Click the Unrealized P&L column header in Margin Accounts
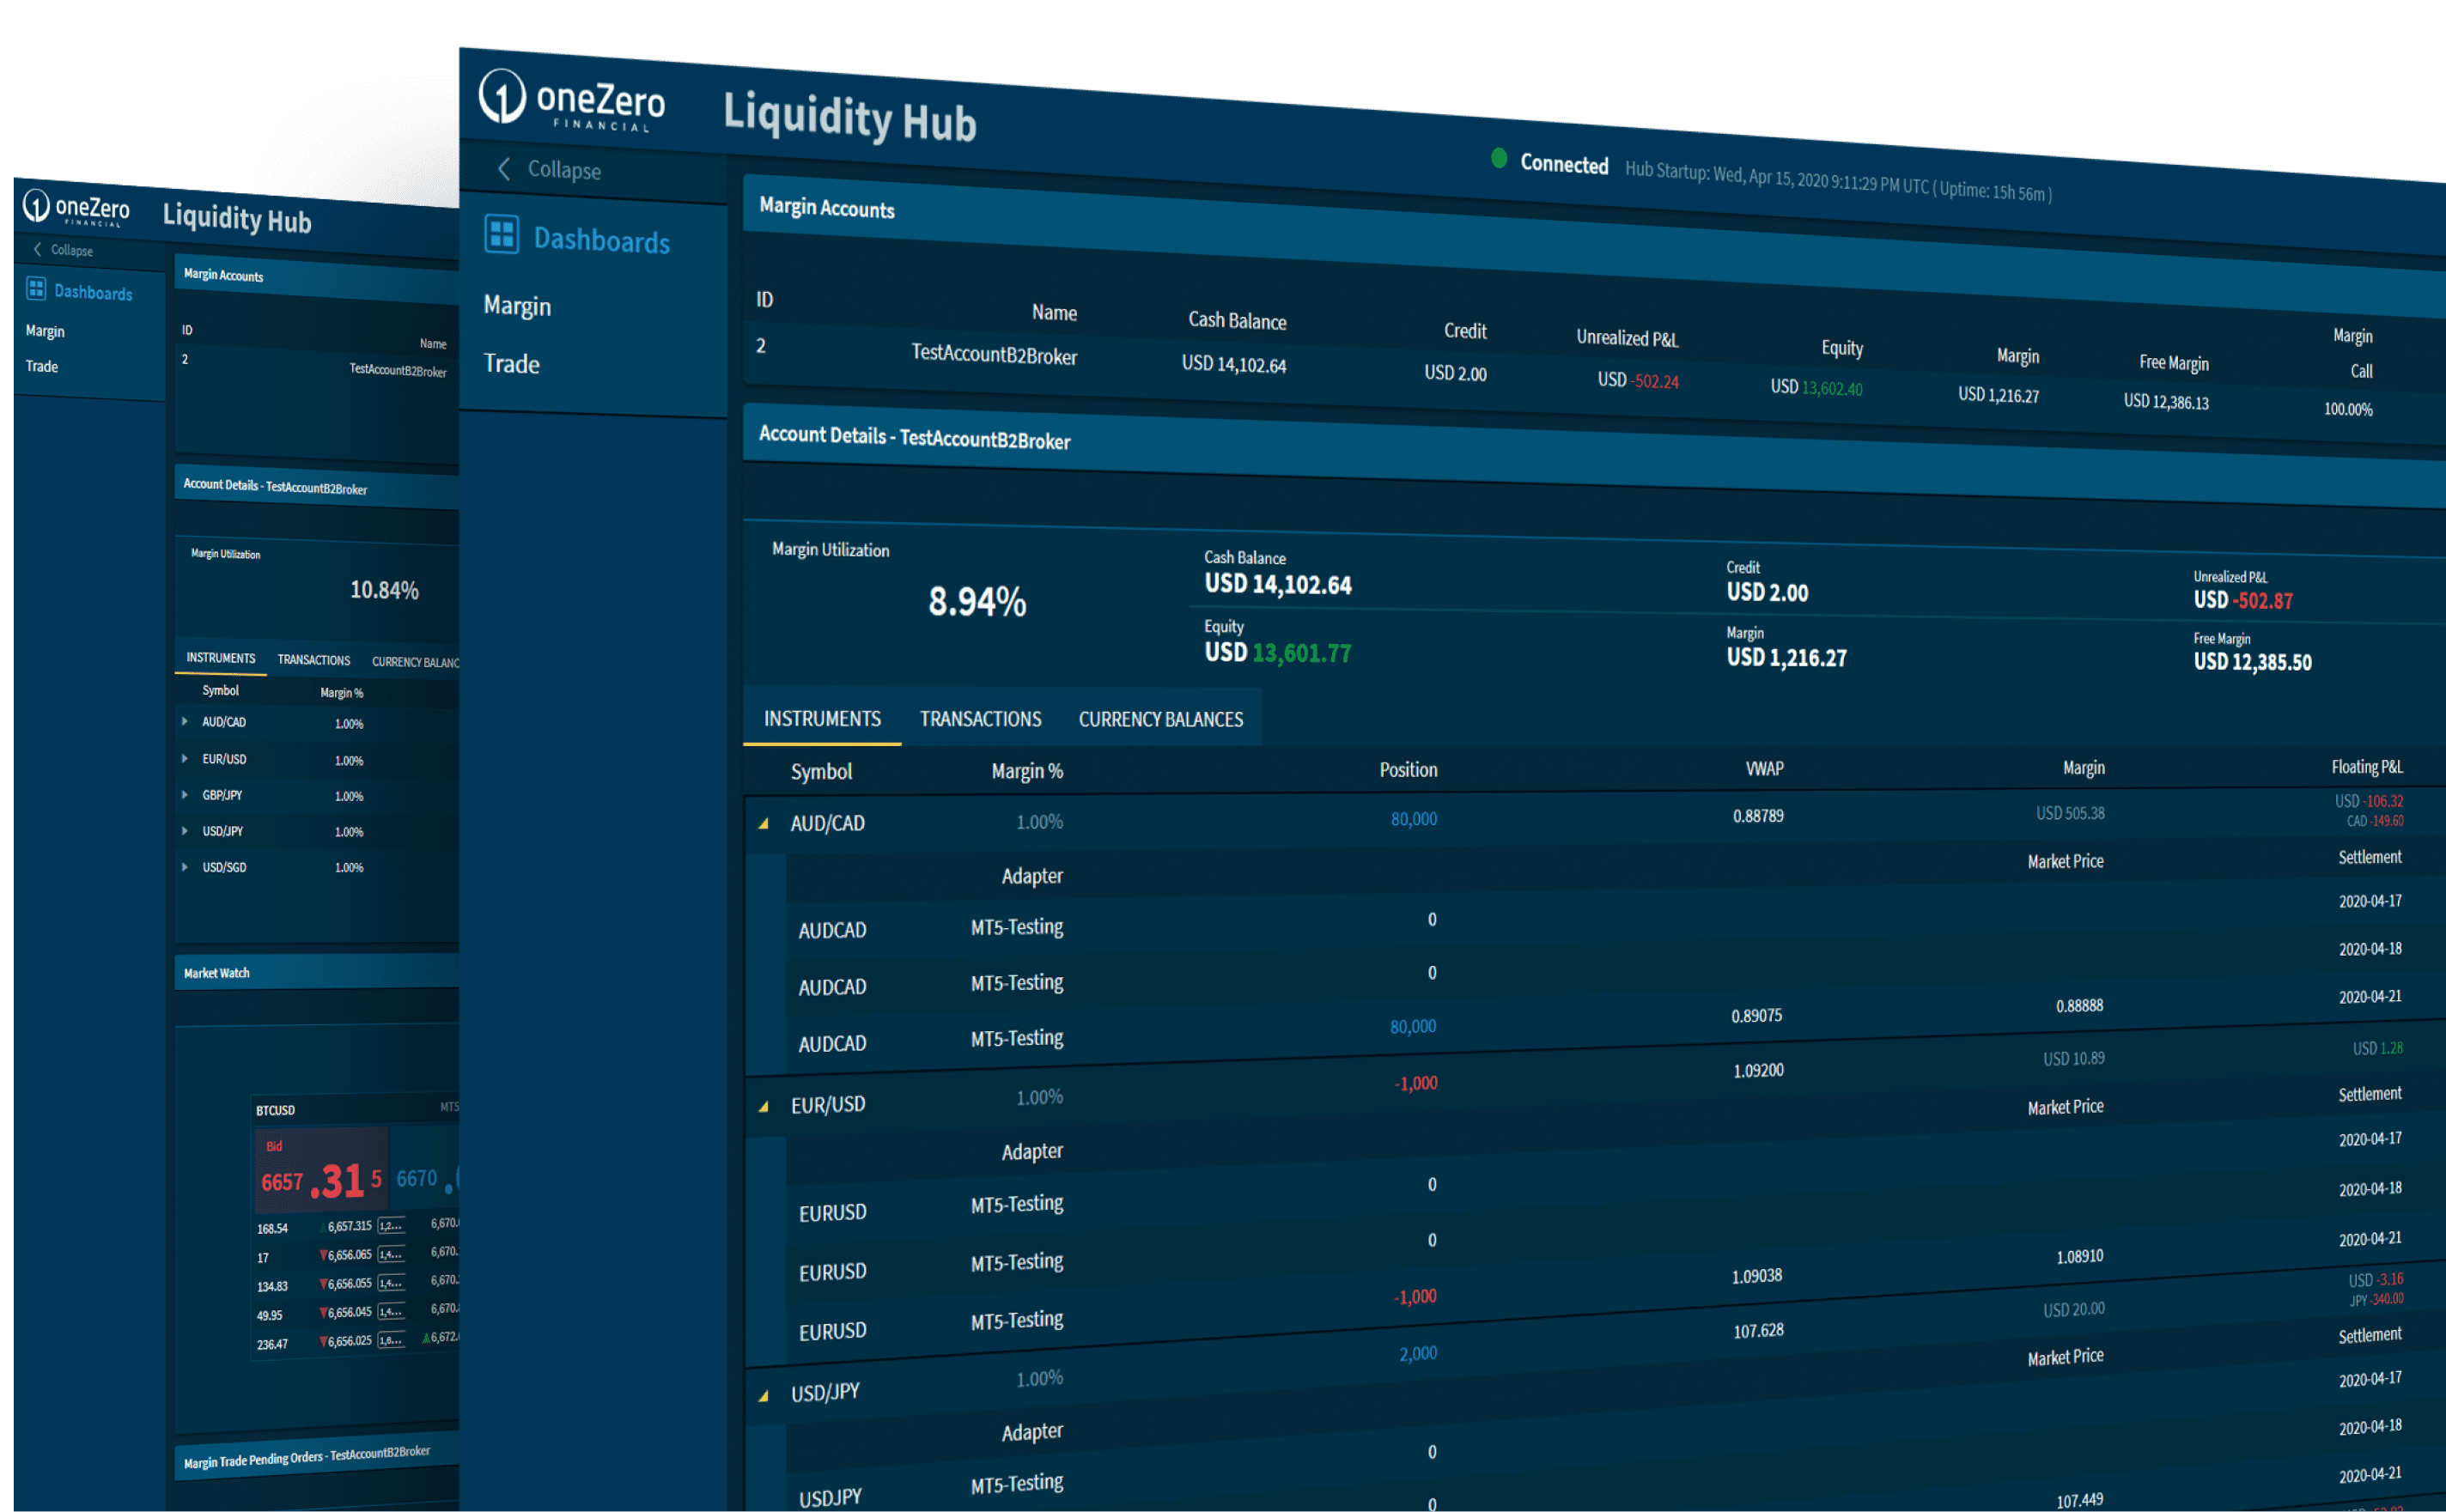 tap(1627, 338)
